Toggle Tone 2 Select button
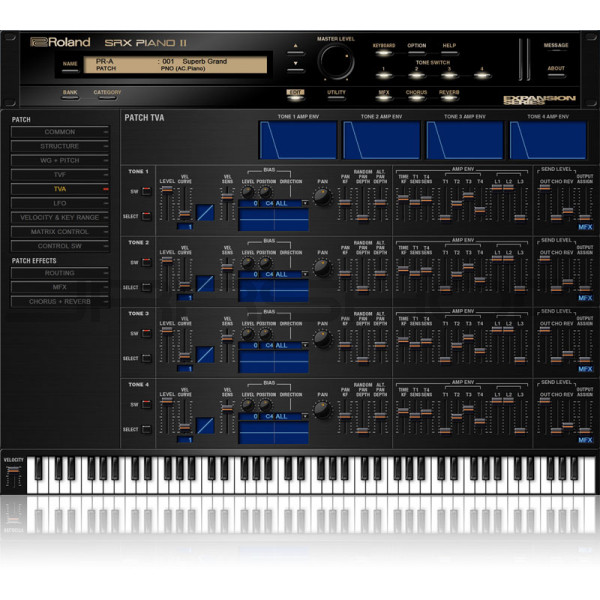 tap(147, 287)
